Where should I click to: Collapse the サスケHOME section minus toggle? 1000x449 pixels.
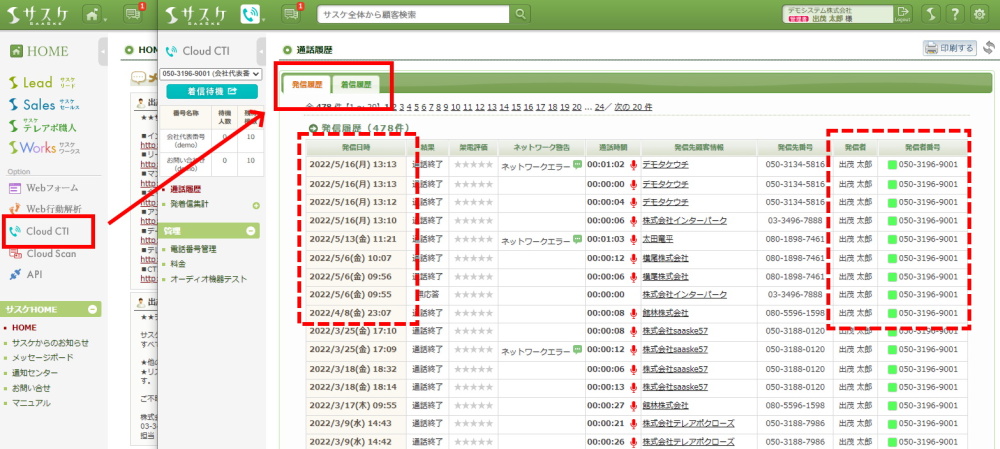(x=93, y=309)
